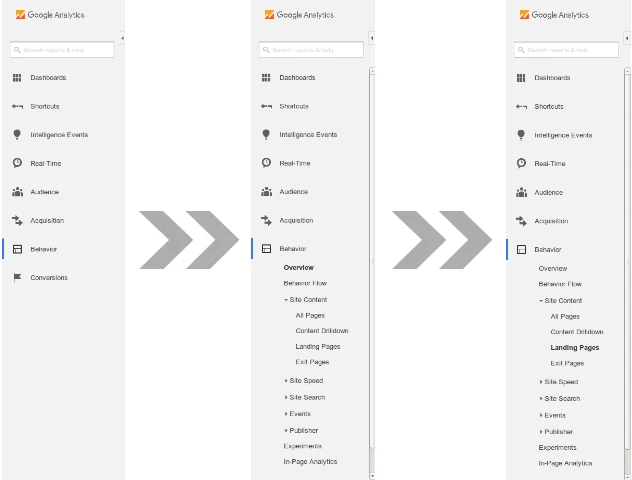Click Intelligence Events bulb icon in right panel
This screenshot has width=632, height=480.
(521, 135)
